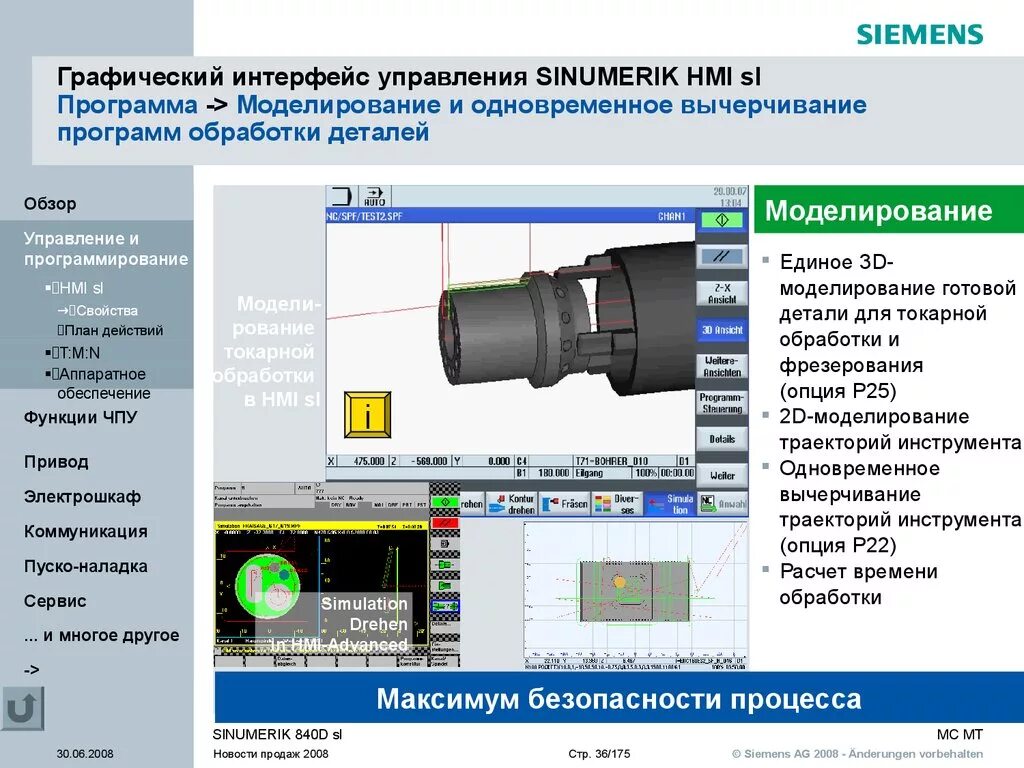Click the X value 475.000

tap(368, 461)
